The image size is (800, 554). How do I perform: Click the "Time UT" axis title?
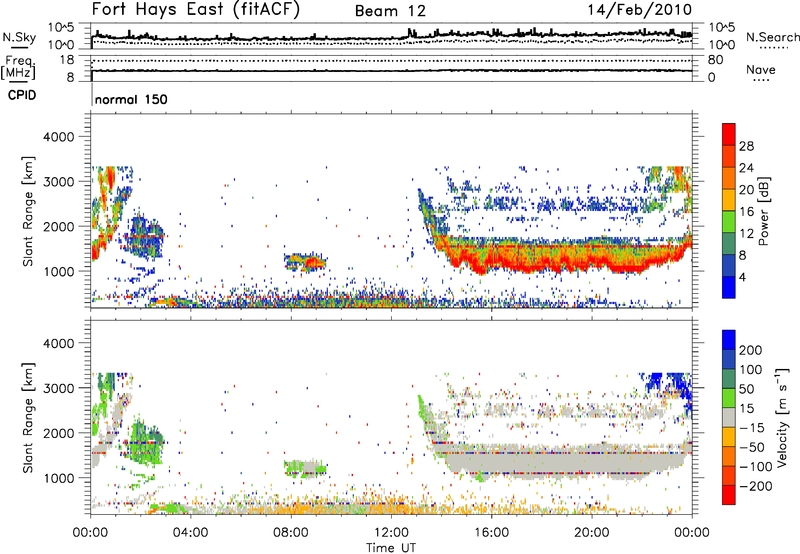(391, 548)
